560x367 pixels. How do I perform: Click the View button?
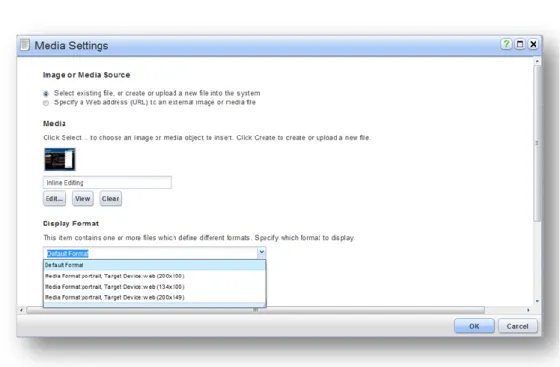click(82, 198)
